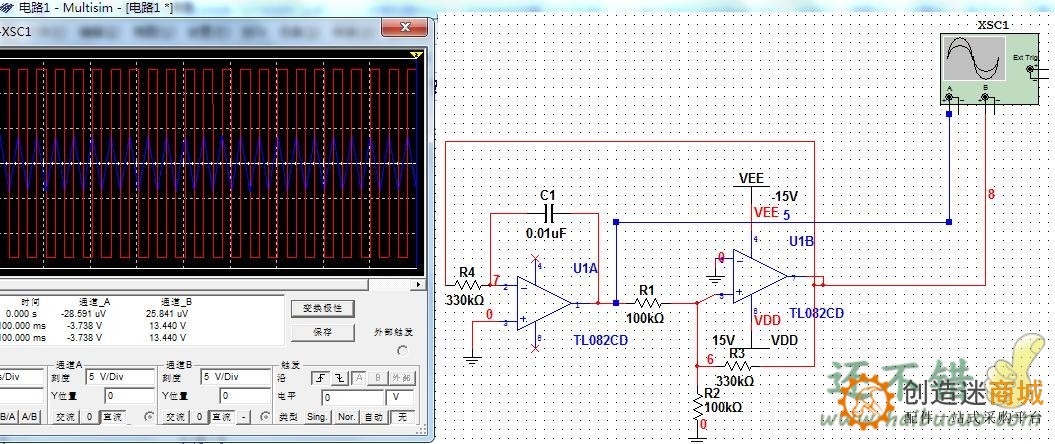Click net label 8 on the red wire
The height and width of the screenshot is (444, 1055).
tap(991, 194)
